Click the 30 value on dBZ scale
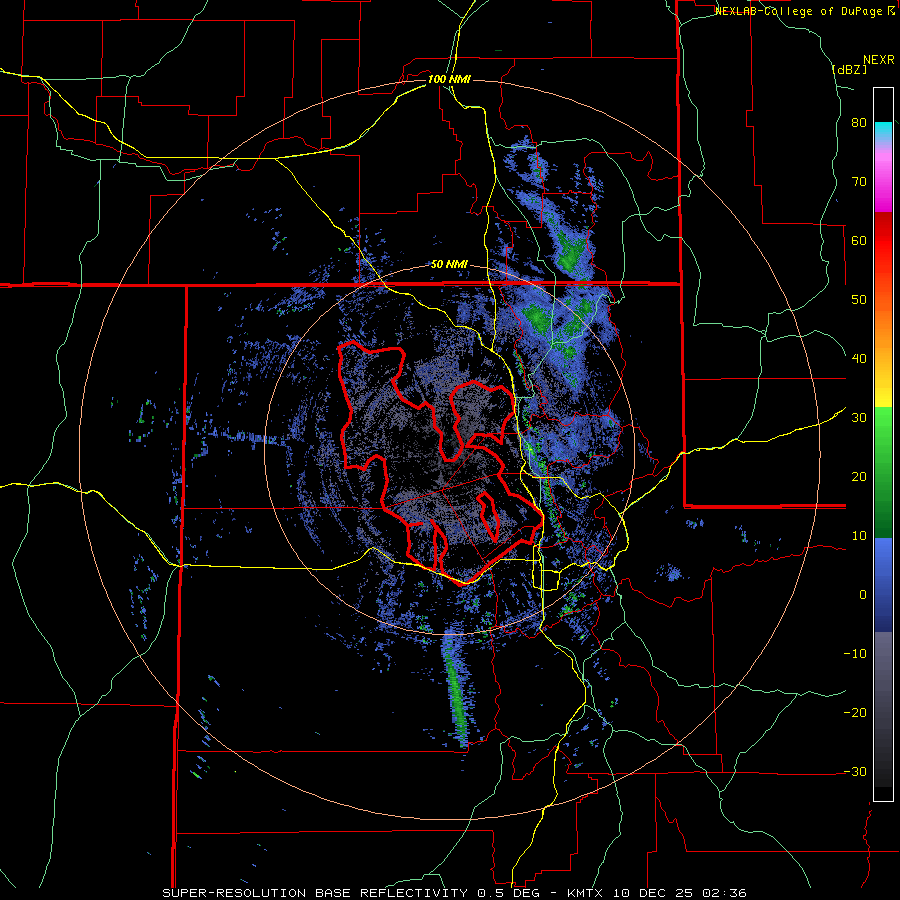 click(x=859, y=418)
